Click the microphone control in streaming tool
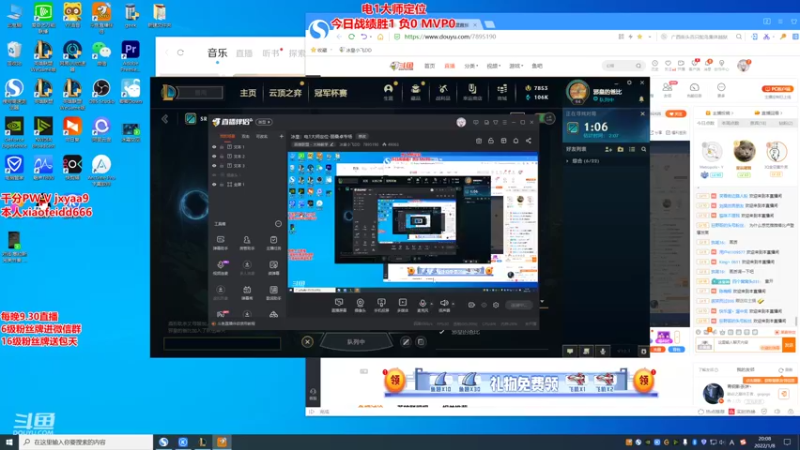 coord(422,305)
